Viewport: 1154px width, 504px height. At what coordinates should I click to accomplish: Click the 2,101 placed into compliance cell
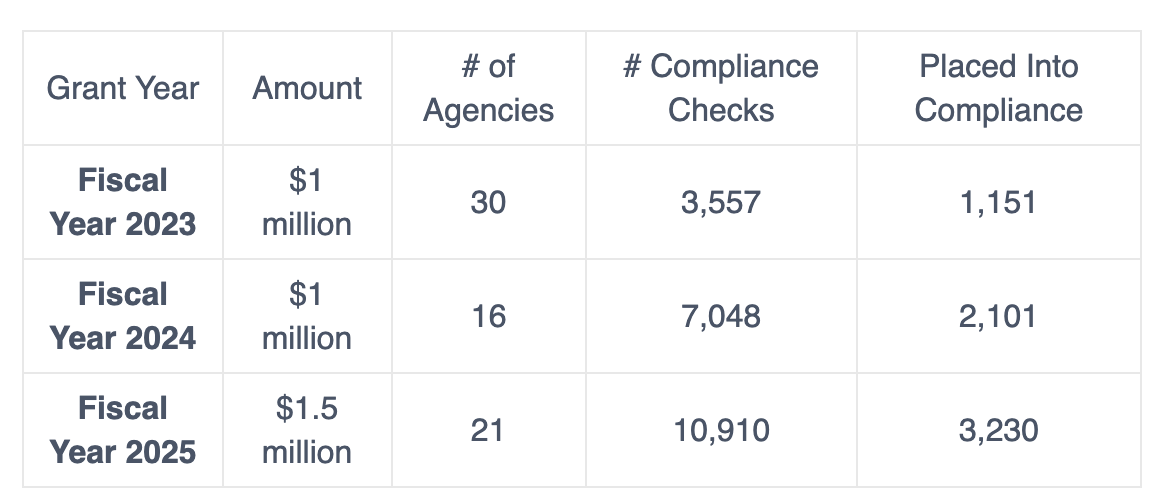tap(998, 317)
